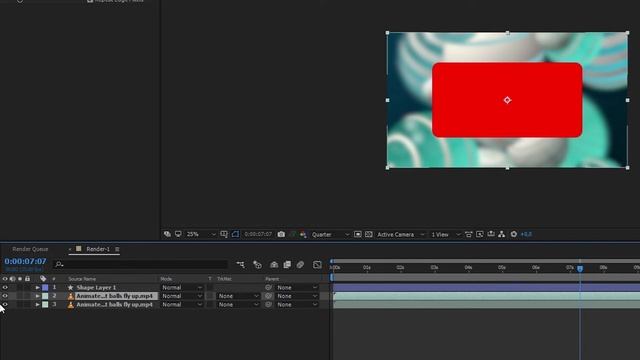Open the Quarter resolution dropdown
The height and width of the screenshot is (360, 640).
point(330,235)
